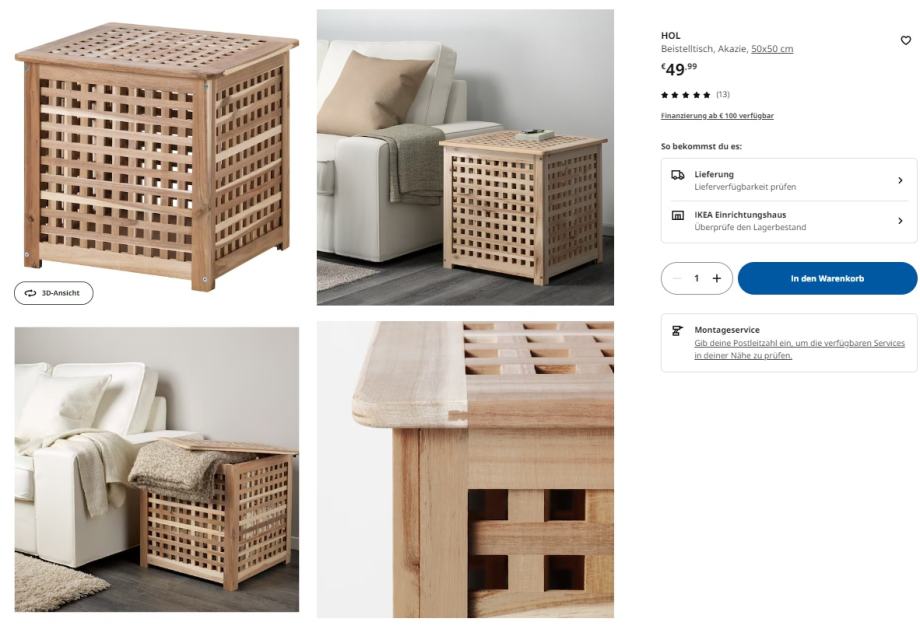
Task: Decrease quantity with minus icon
Action: (677, 278)
